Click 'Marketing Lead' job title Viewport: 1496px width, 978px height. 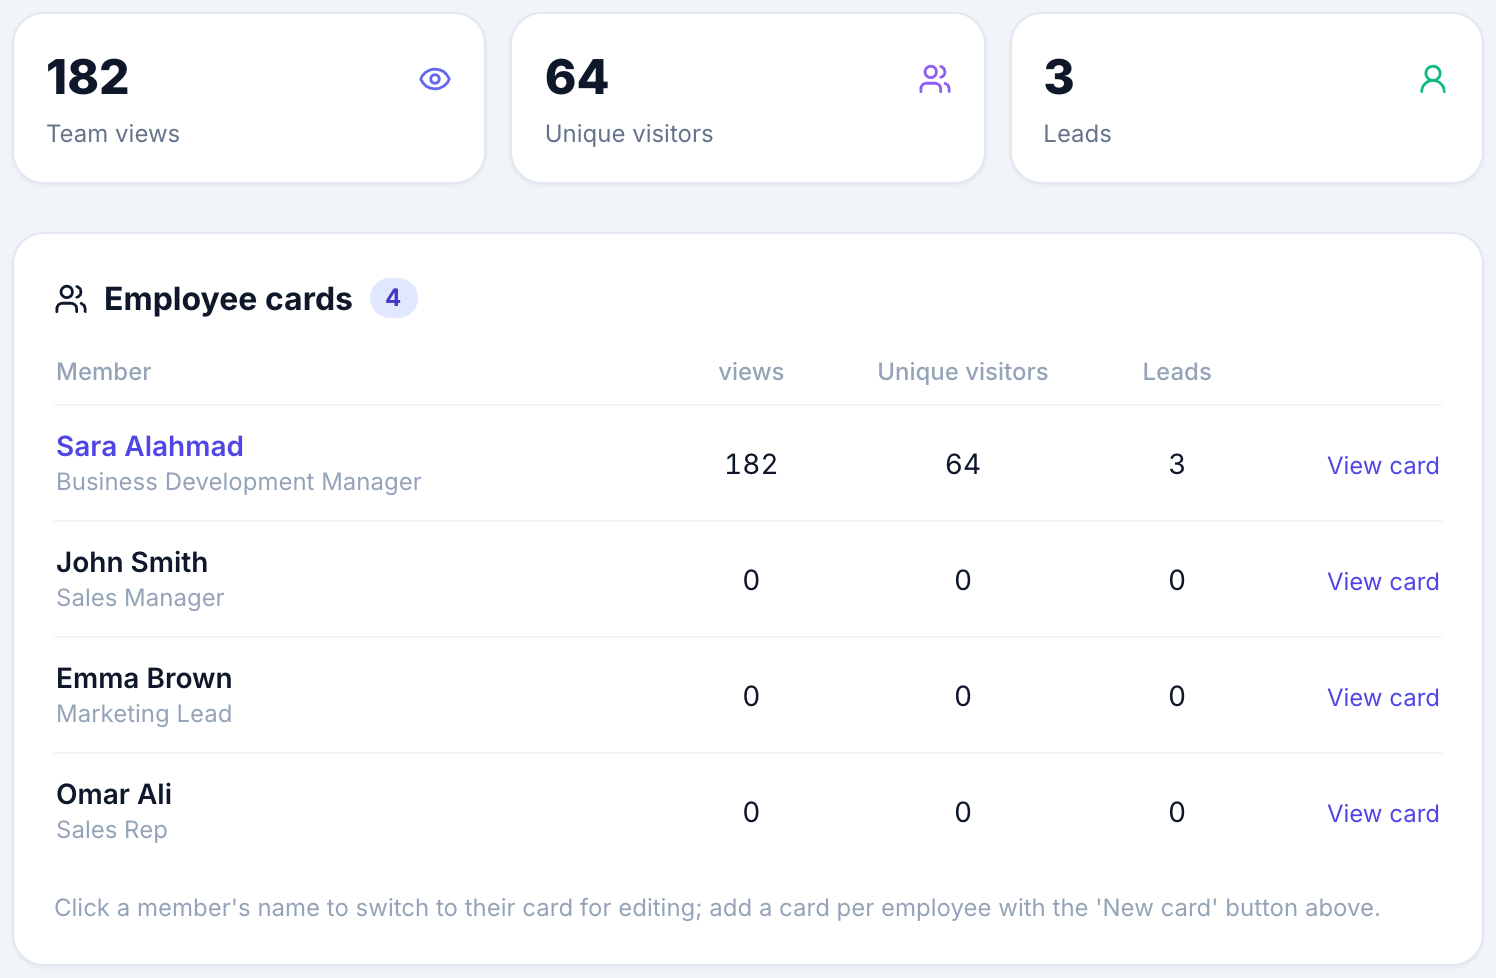tap(144, 714)
